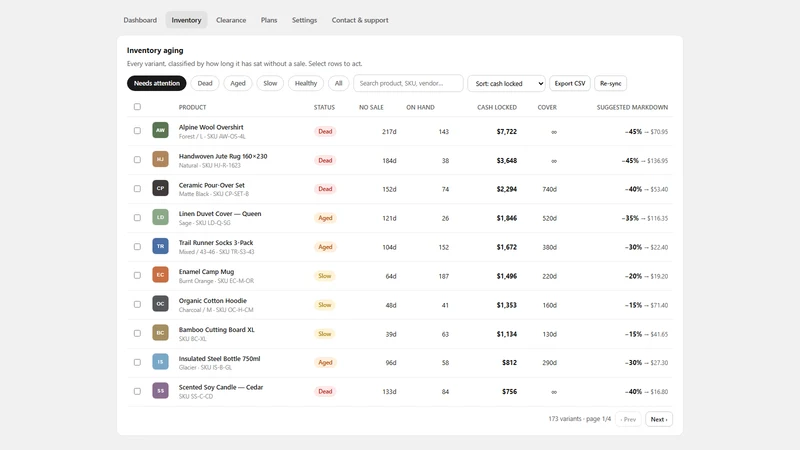Screen dimensions: 800x450
Task: Click the Scented Soy Candle — Cedar name
Action: (x=220, y=387)
